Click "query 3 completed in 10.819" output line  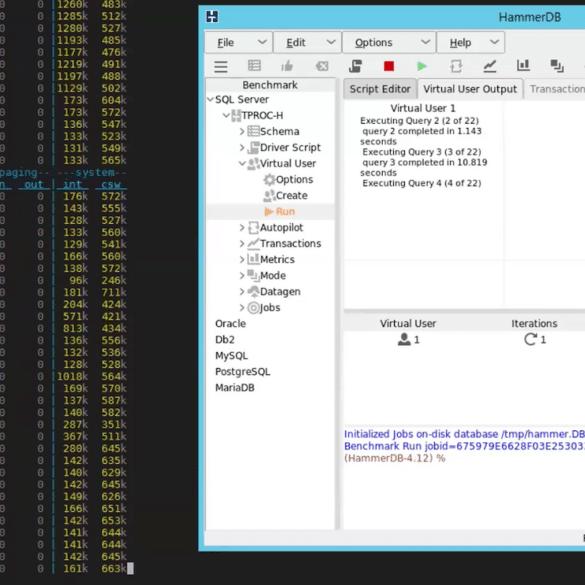coord(425,162)
